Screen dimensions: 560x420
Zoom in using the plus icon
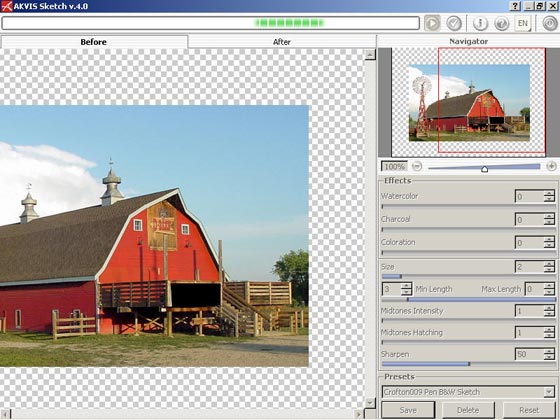tap(551, 166)
